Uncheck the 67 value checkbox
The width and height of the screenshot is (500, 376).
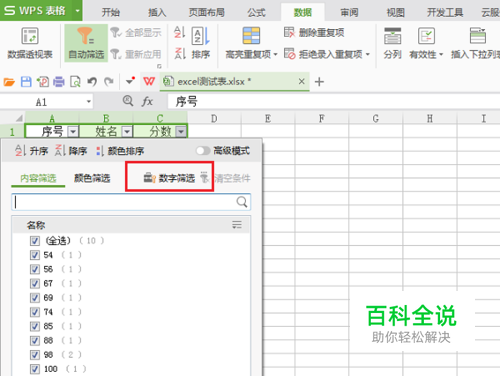tap(35, 284)
